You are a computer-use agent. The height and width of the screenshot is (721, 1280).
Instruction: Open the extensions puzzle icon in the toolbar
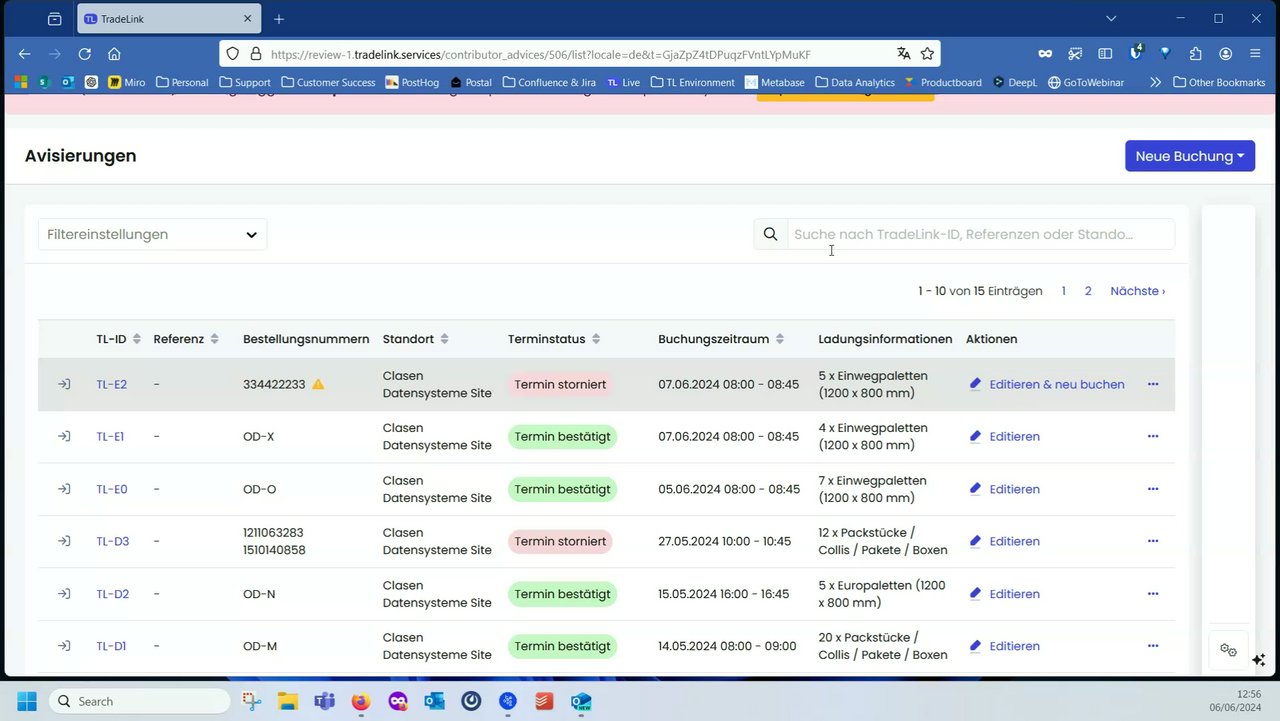tap(1195, 54)
